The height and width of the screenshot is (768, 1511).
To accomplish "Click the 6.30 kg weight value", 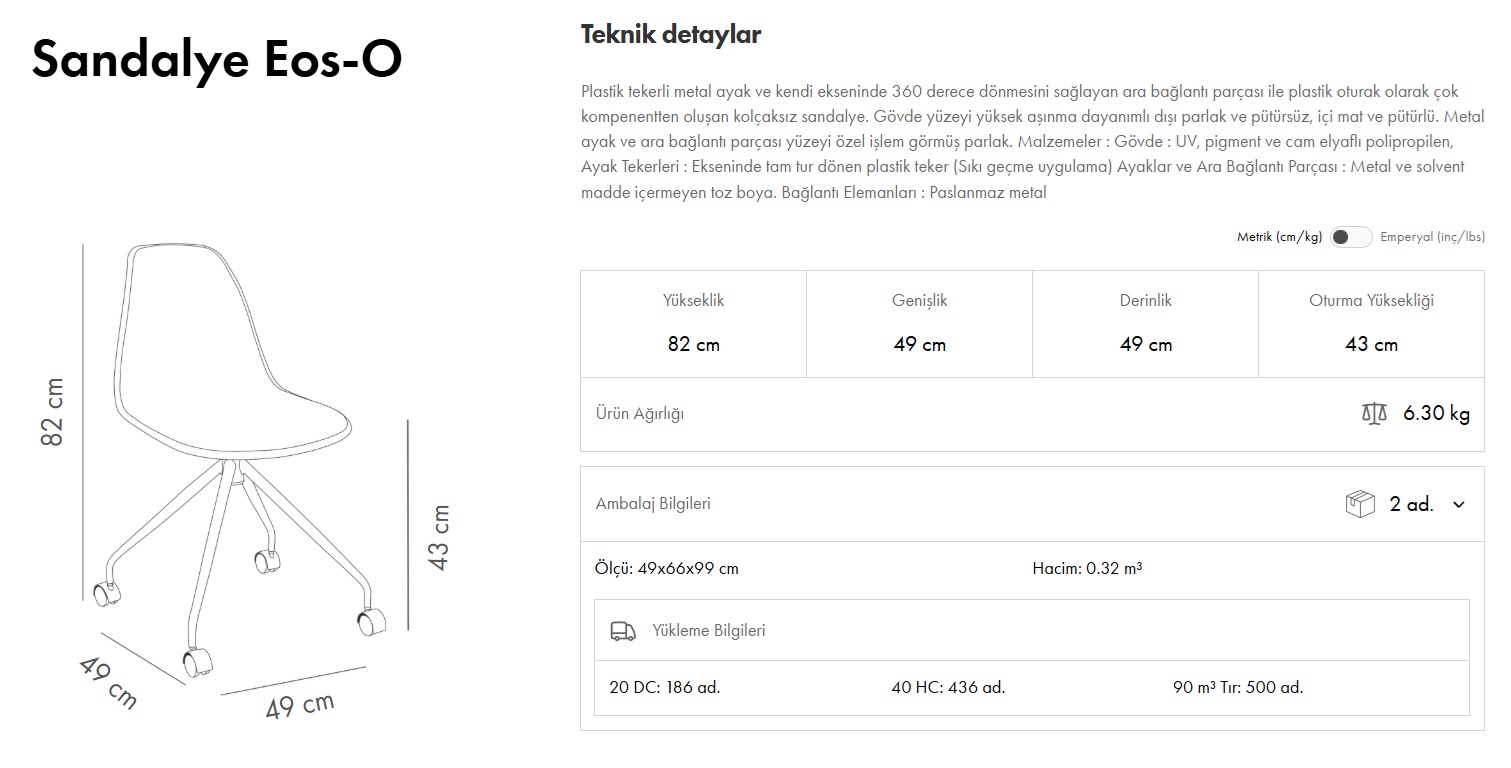I will tap(1436, 414).
